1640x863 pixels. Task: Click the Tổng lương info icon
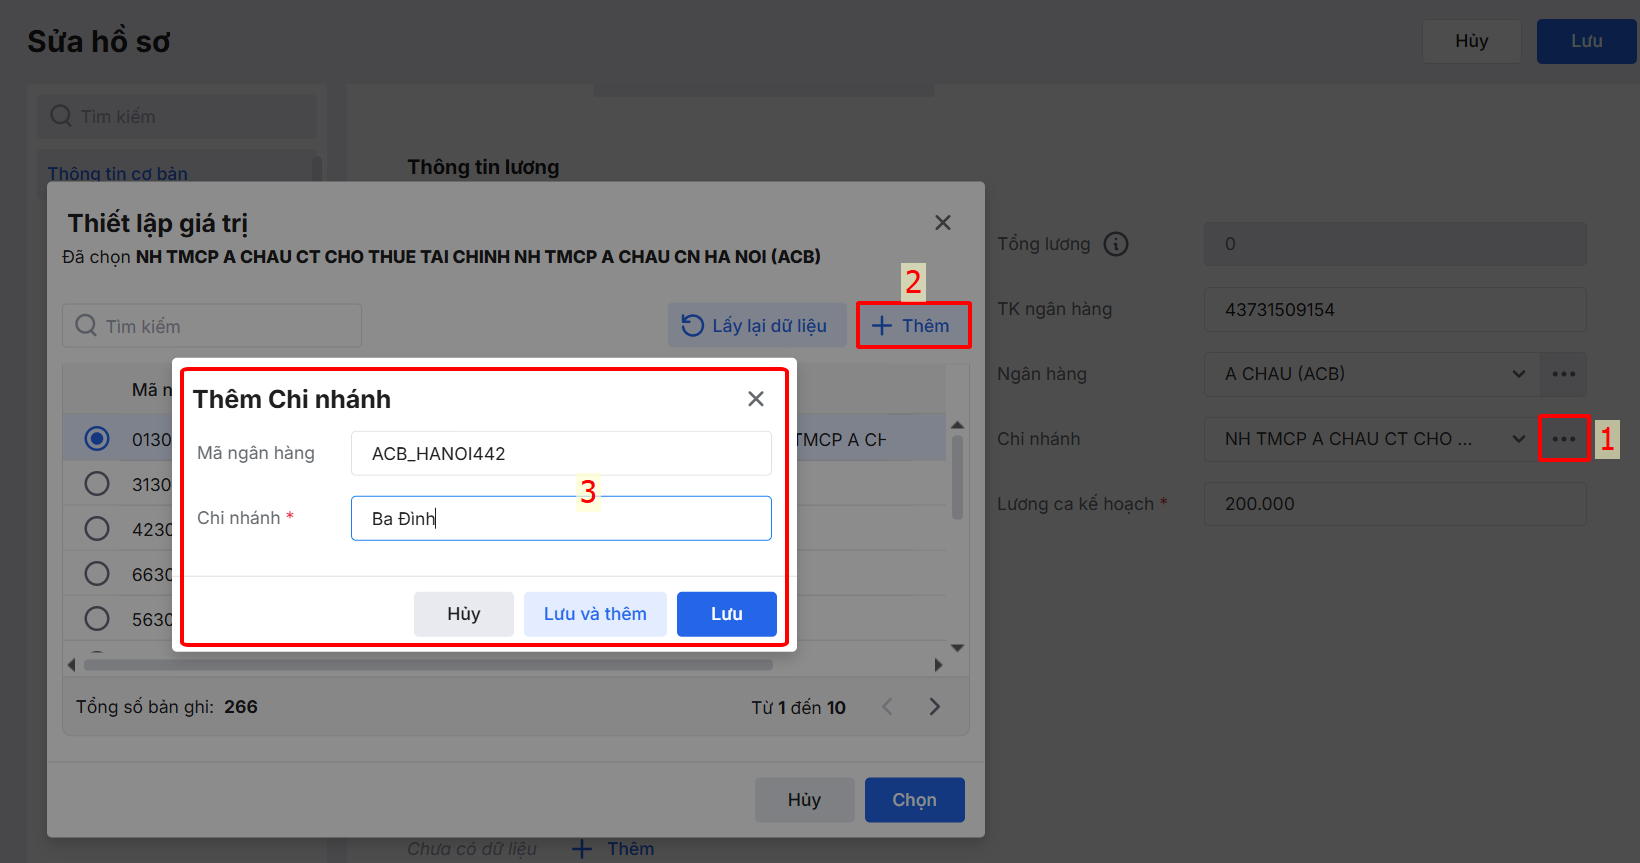(x=1116, y=244)
